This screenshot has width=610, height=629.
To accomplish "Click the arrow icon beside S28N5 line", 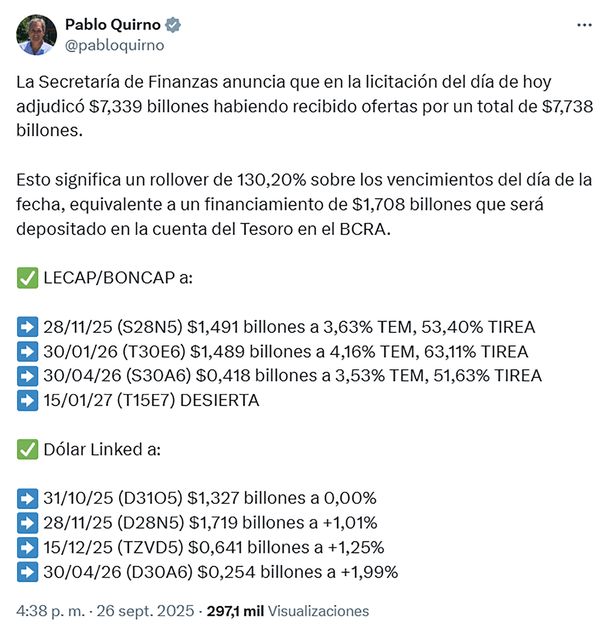I will tap(26, 327).
